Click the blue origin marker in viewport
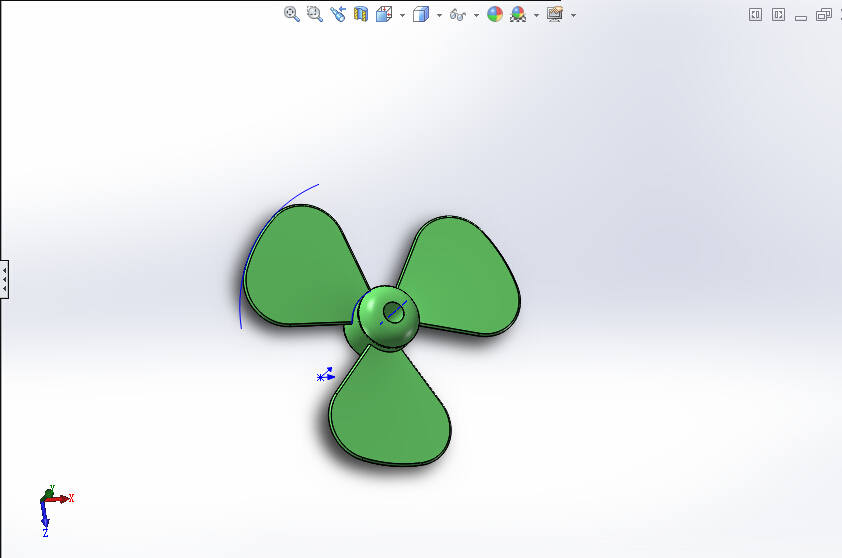This screenshot has height=558, width=842. point(325,375)
